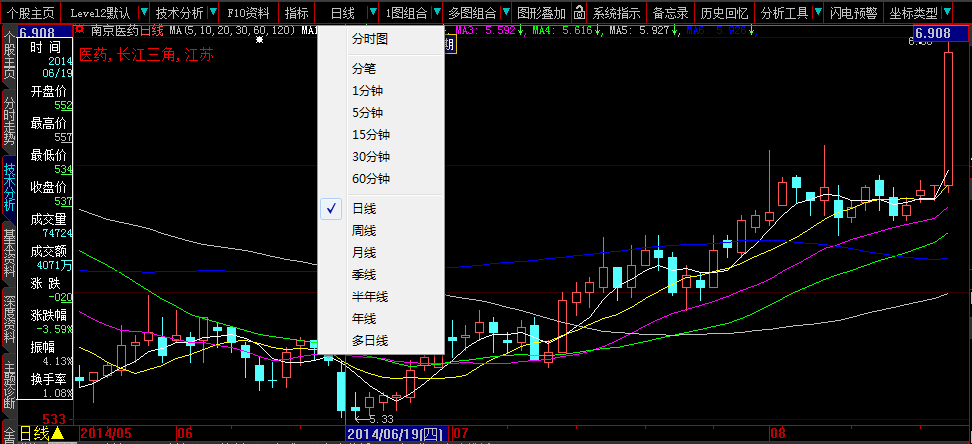Click the 指标 toolbar button
This screenshot has width=972, height=444.
coord(297,12)
